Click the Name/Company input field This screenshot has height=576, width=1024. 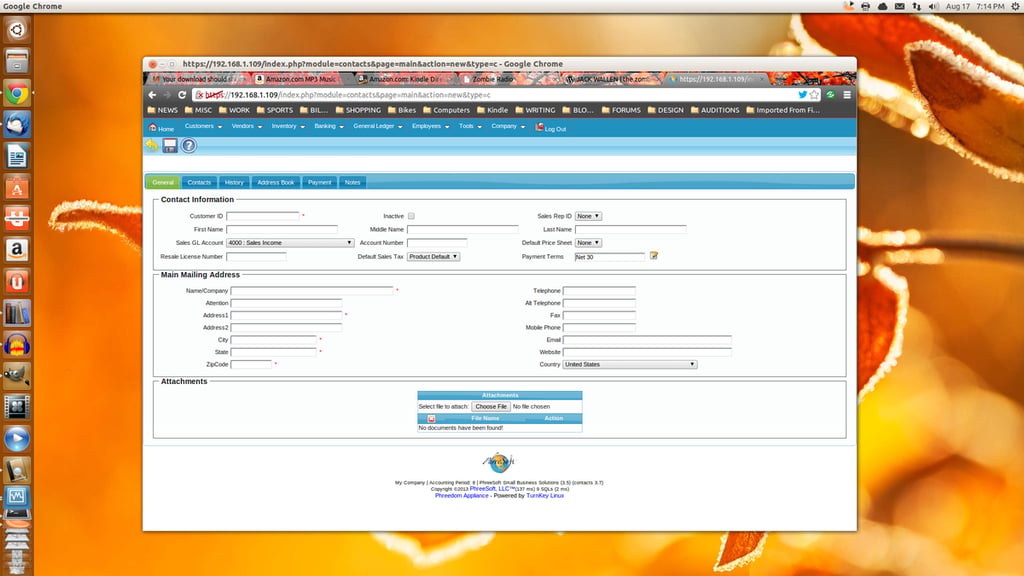pos(312,291)
